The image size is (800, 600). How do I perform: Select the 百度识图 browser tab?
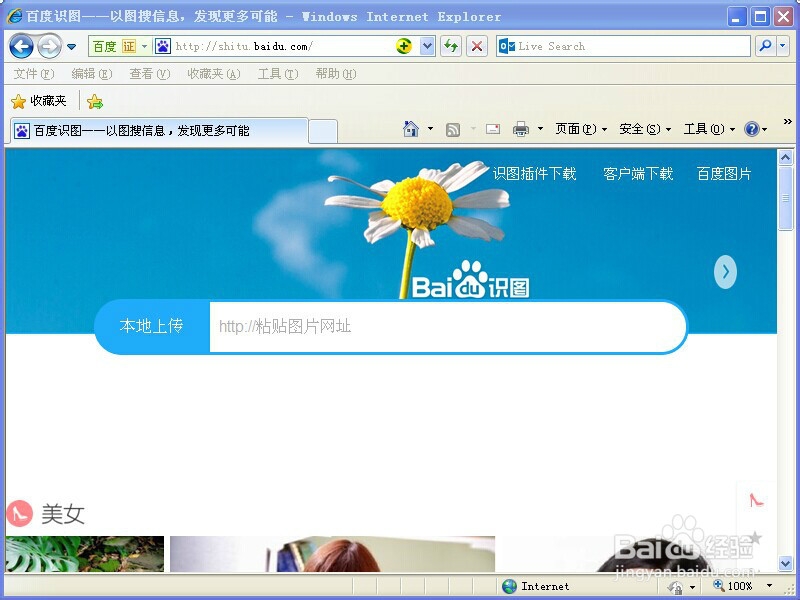pyautogui.click(x=158, y=131)
